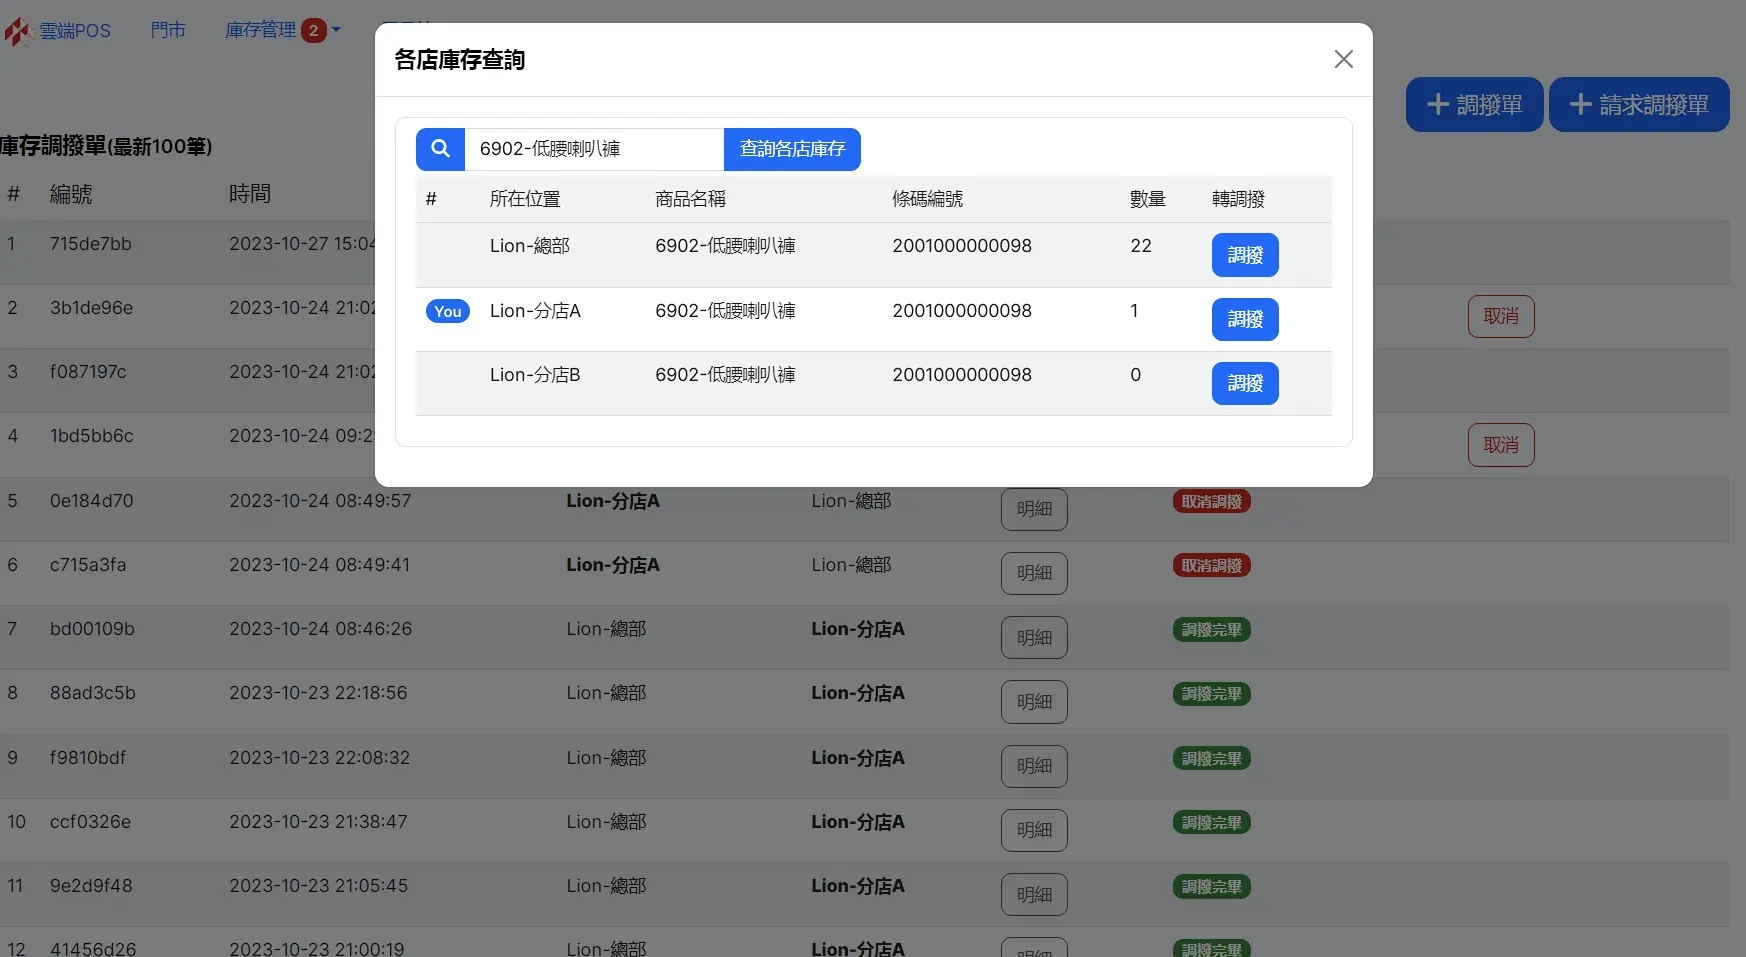The height and width of the screenshot is (957, 1746).
Task: Click the 雲端POS logo icon
Action: (17, 31)
